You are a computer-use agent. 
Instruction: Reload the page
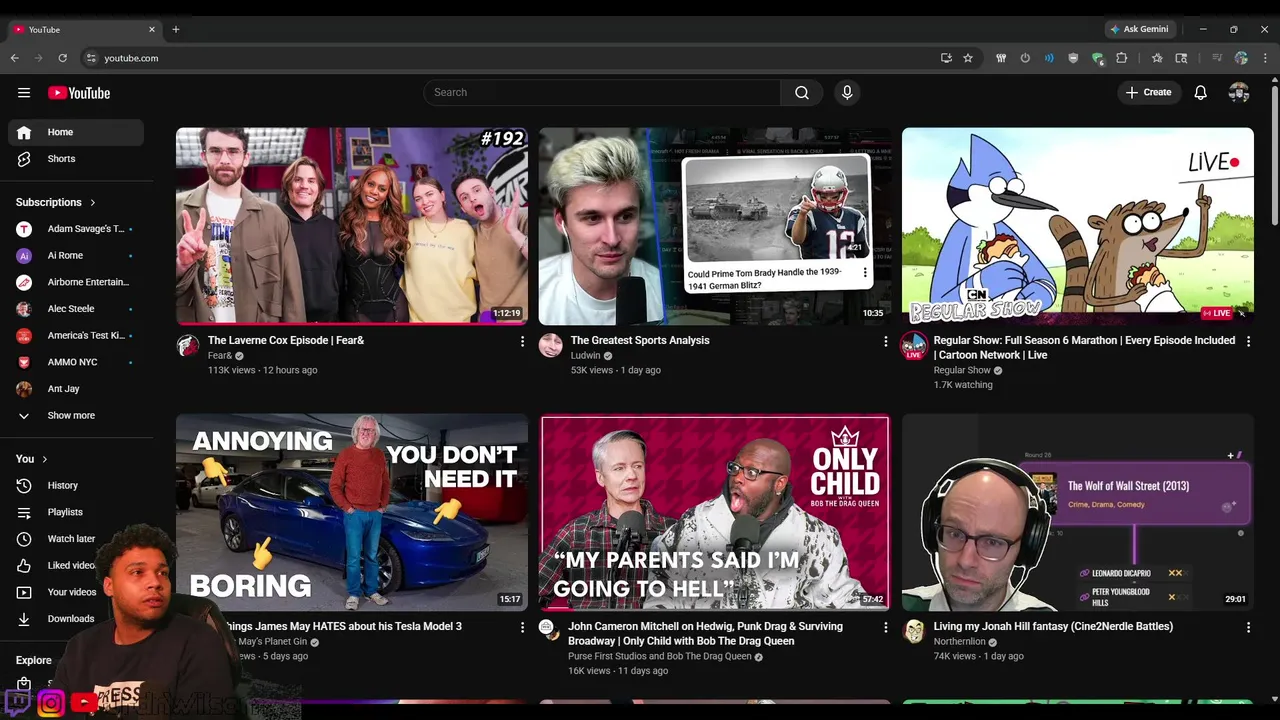63,58
